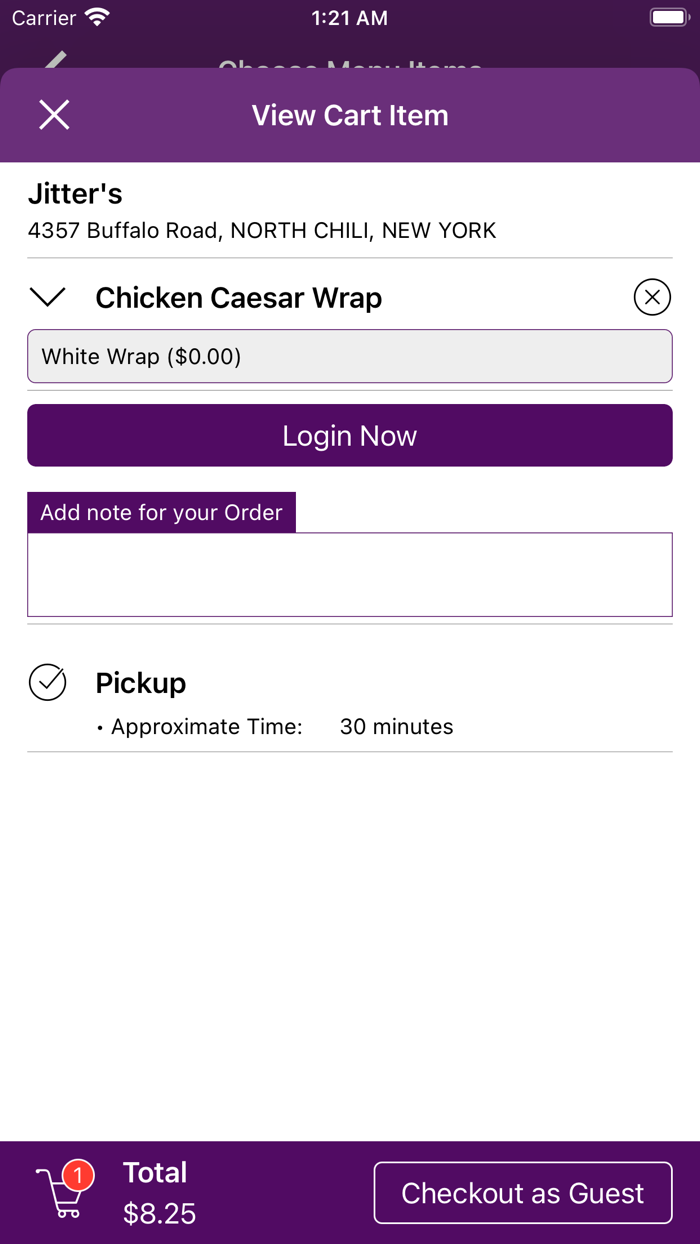700x1244 pixels.
Task: Click the order note text field
Action: point(349,574)
